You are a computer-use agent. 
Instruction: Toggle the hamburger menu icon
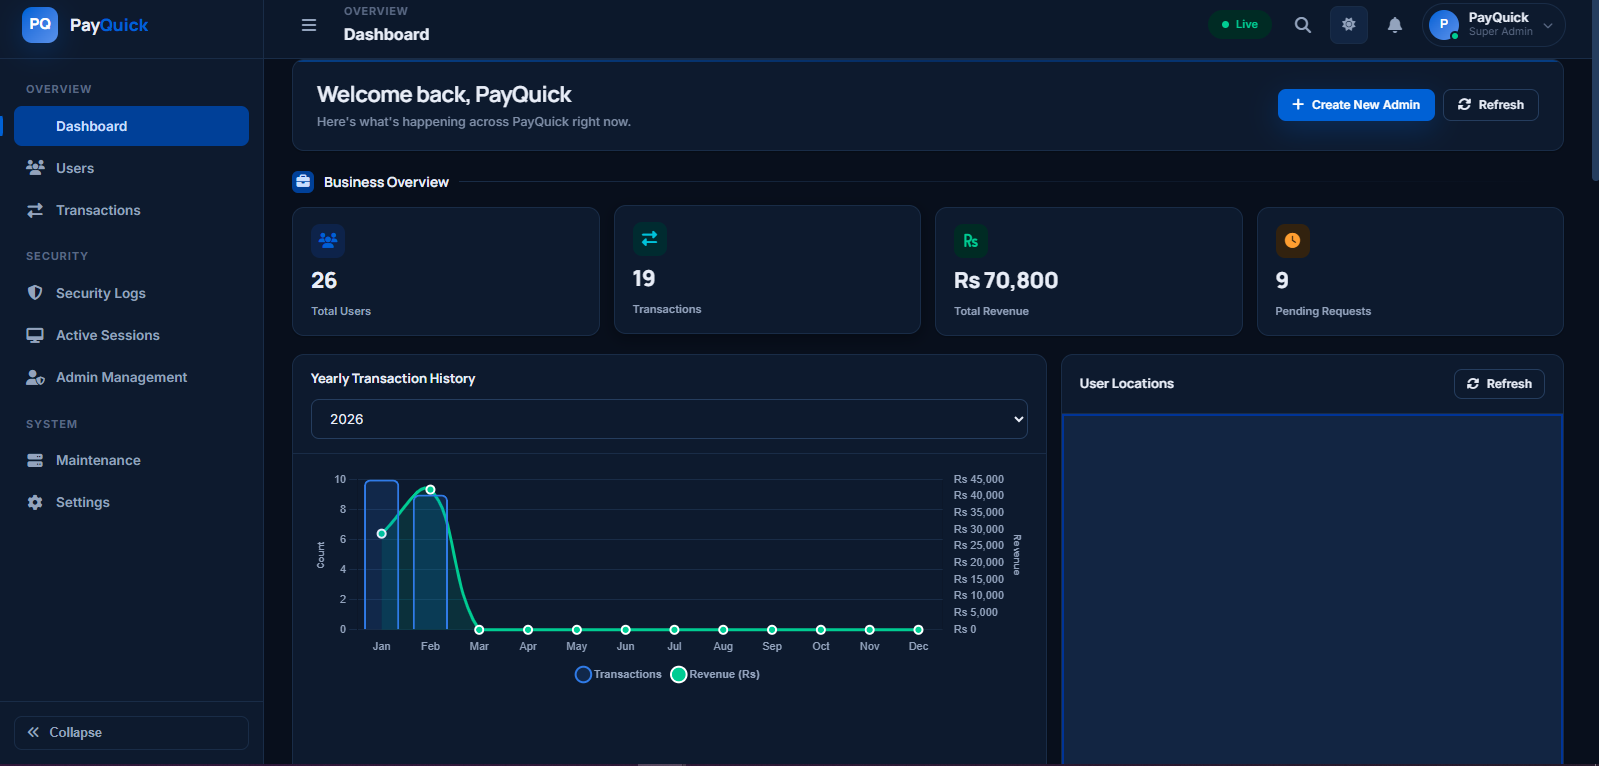[x=309, y=25]
